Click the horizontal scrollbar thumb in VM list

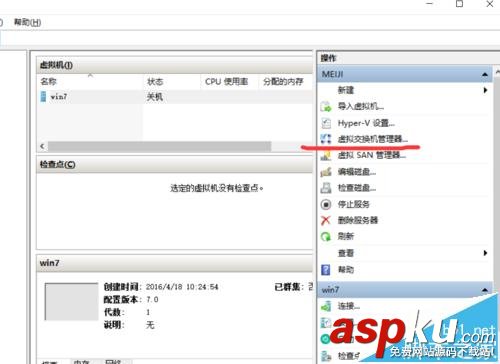pyautogui.click(x=160, y=146)
